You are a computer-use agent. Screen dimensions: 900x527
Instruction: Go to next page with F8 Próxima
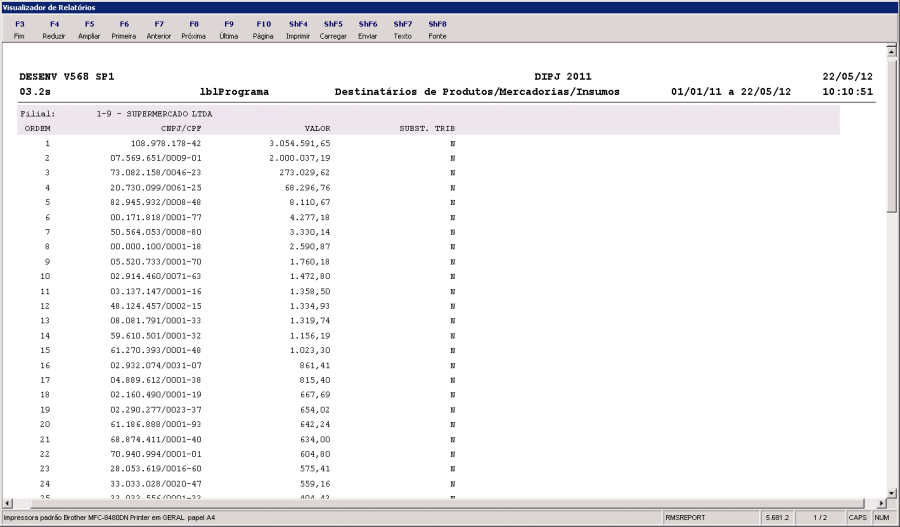tap(194, 30)
